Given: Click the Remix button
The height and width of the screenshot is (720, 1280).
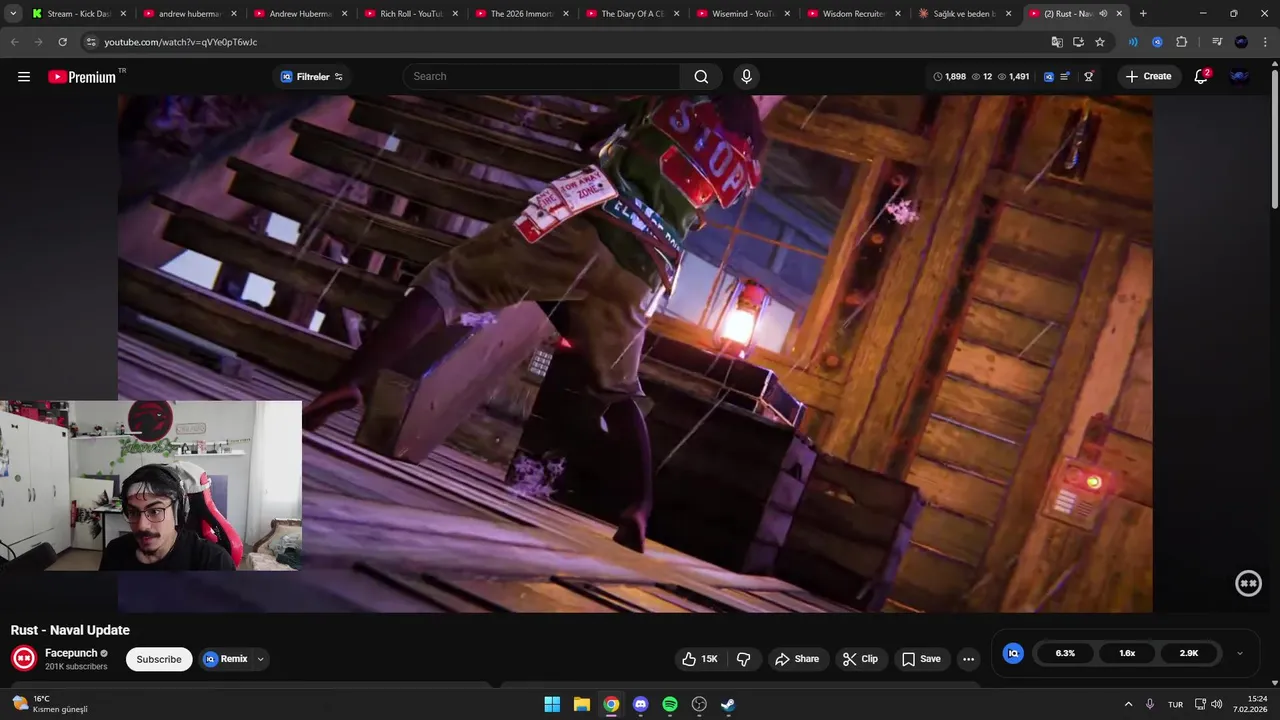Looking at the screenshot, I should (x=226, y=659).
